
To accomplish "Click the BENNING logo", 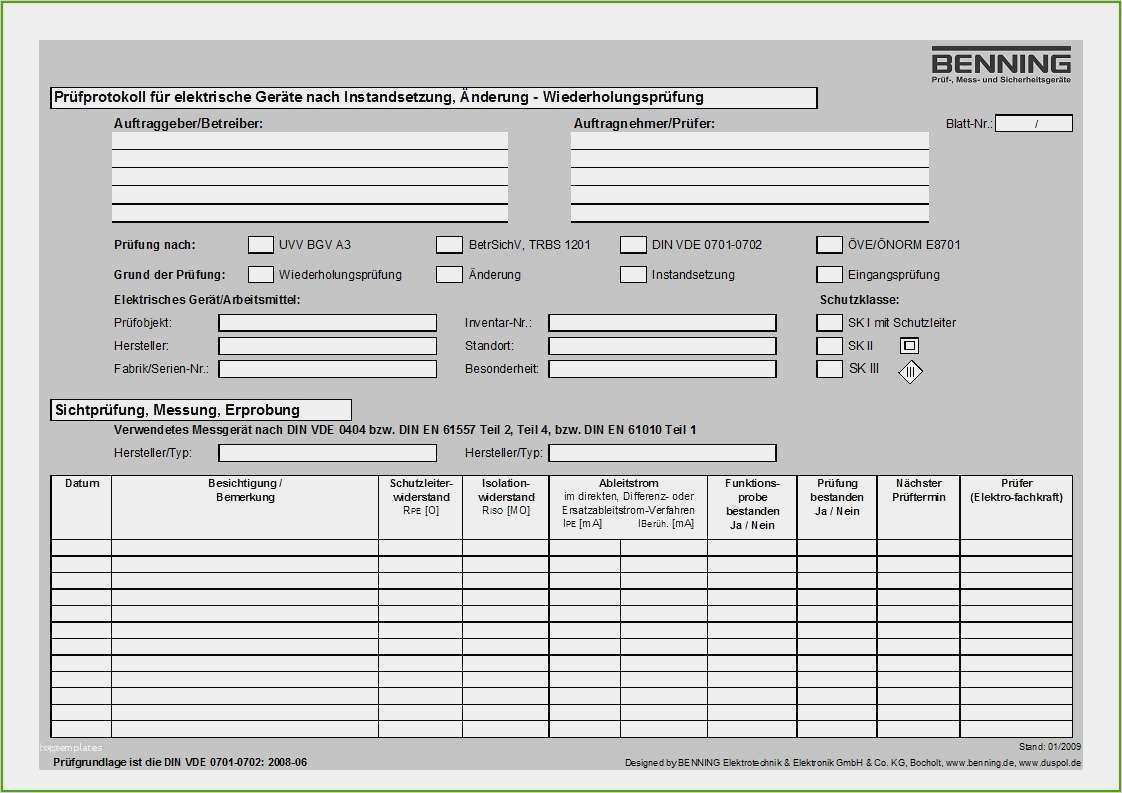I will (1001, 65).
